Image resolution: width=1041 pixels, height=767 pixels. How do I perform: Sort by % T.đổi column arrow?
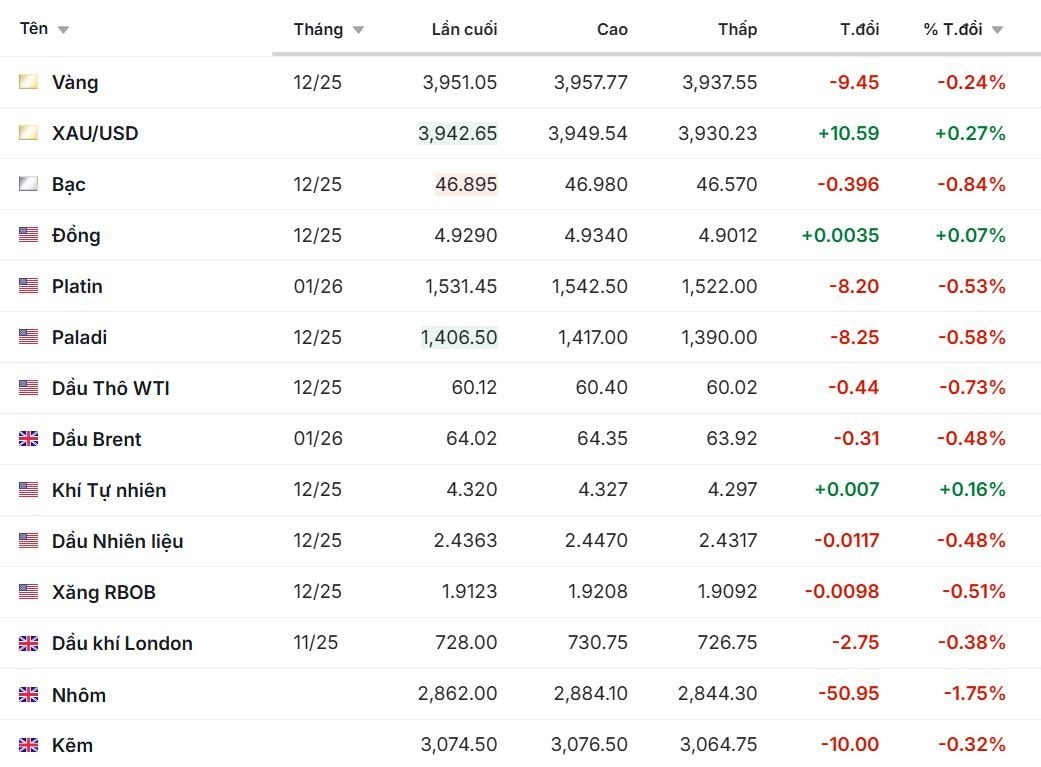[997, 30]
